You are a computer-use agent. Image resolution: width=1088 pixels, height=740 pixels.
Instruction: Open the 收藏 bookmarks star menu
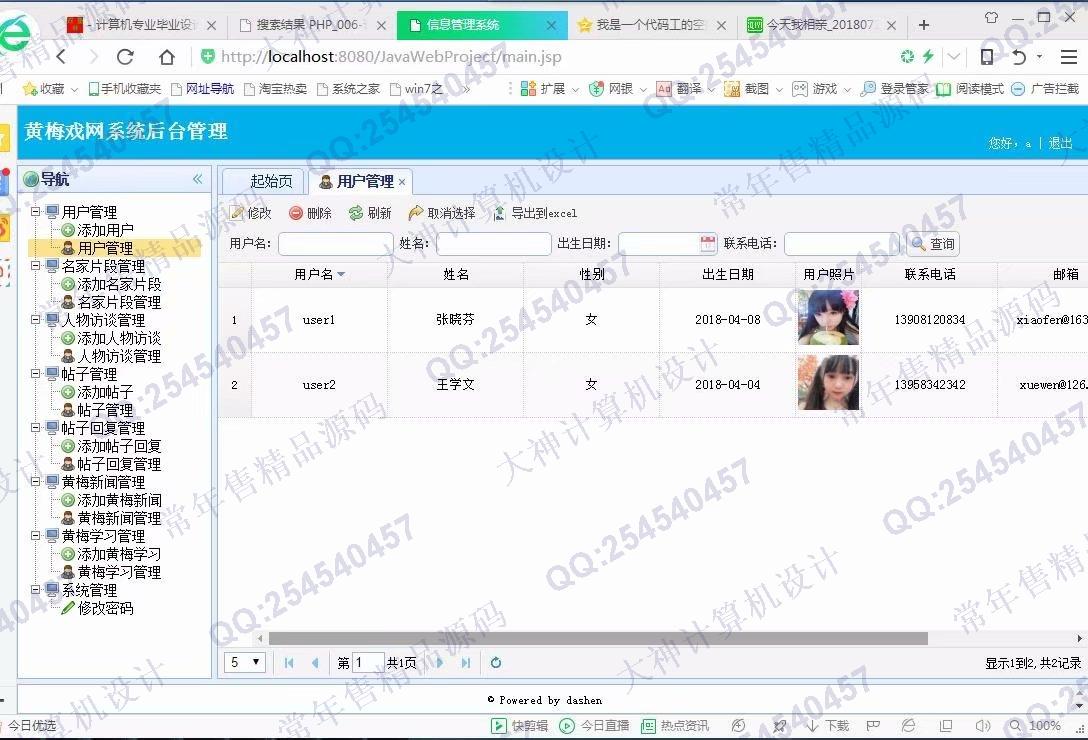(x=50, y=89)
